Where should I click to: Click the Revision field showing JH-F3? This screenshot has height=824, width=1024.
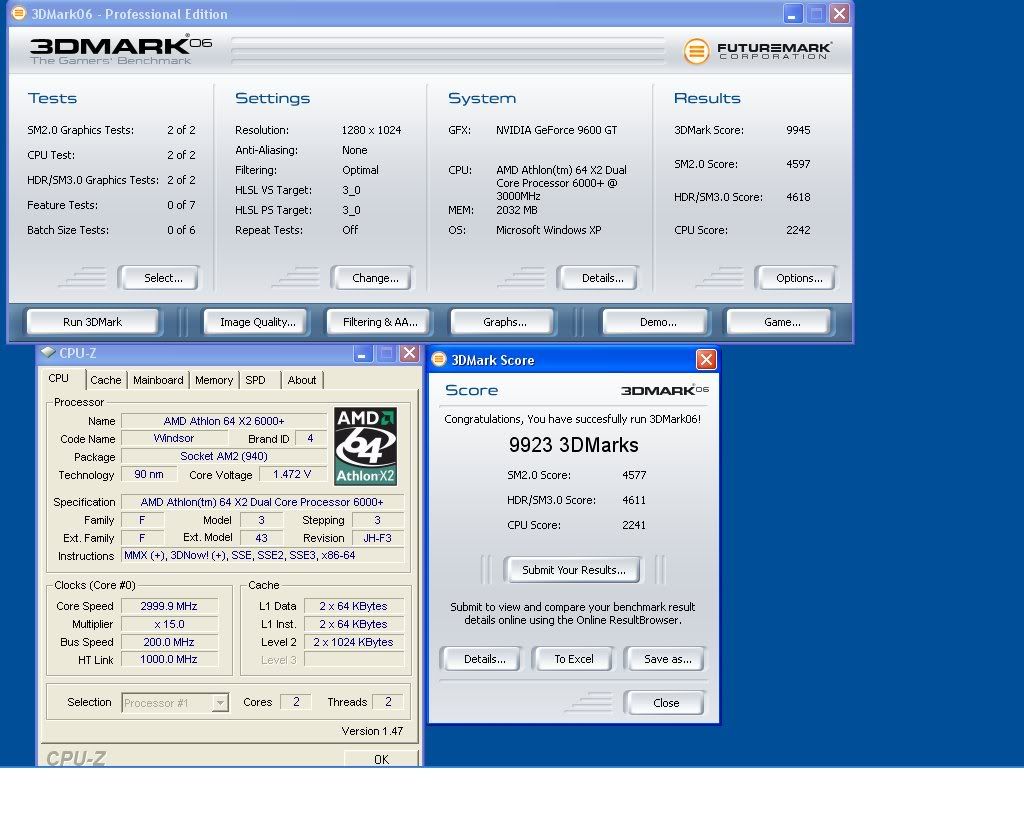point(377,538)
